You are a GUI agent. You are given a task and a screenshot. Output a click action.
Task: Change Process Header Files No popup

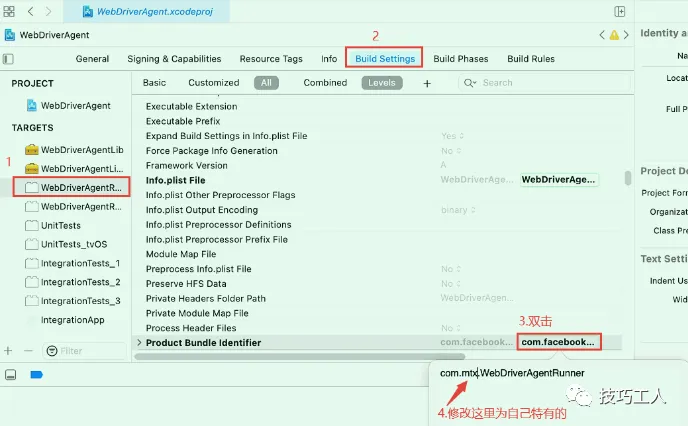(451, 328)
